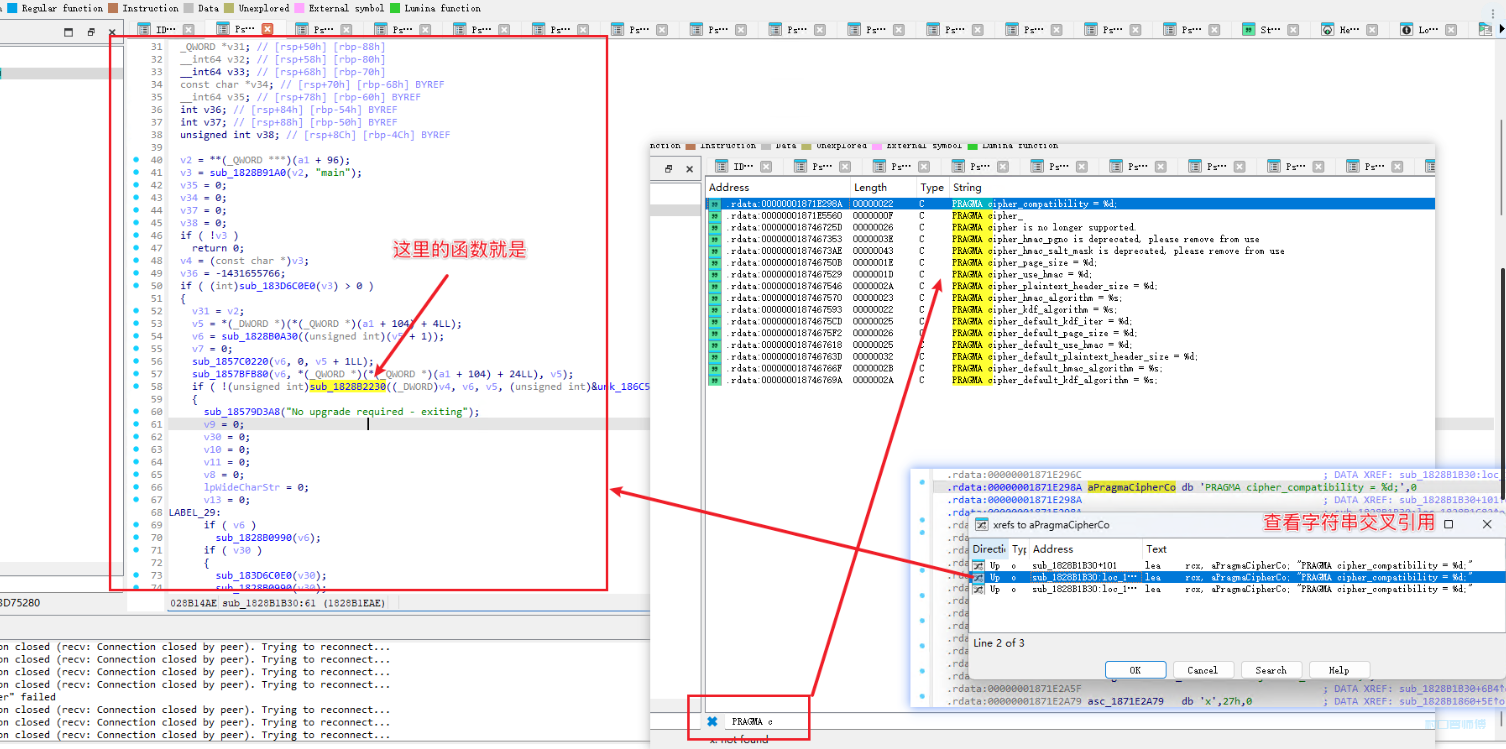Toggle breakpoint dot at line 58
1506x749 pixels.
click(136, 386)
